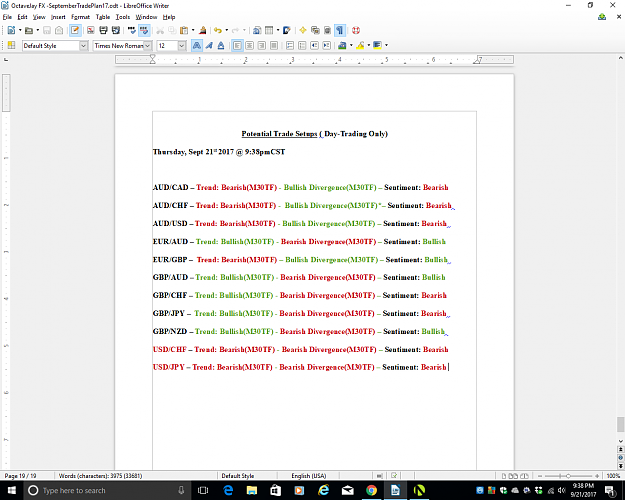Click English (USA) language in status bar
The height and width of the screenshot is (500, 625).
click(309, 476)
